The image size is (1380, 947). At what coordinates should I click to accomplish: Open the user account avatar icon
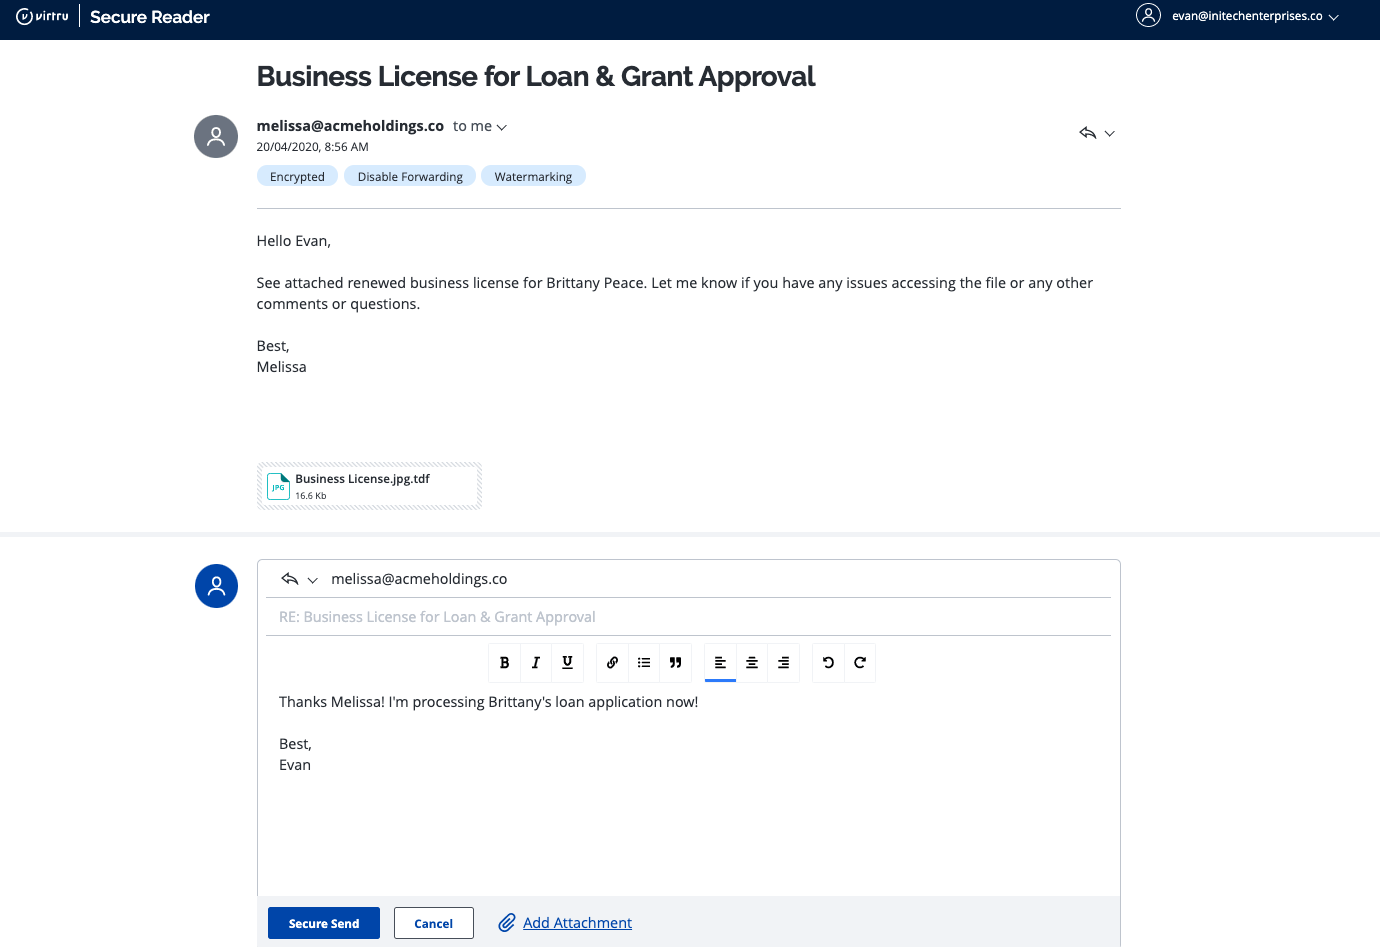1148,15
